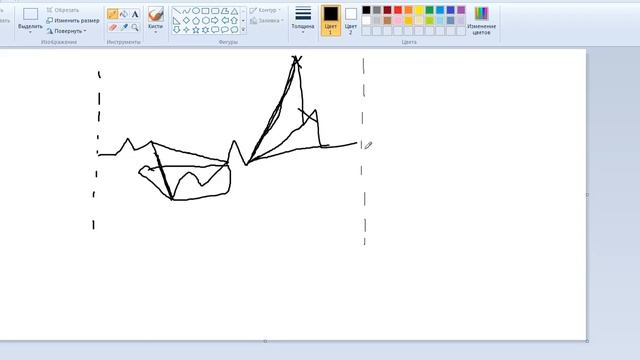Select the Rounded rectangle shape

(215, 11)
